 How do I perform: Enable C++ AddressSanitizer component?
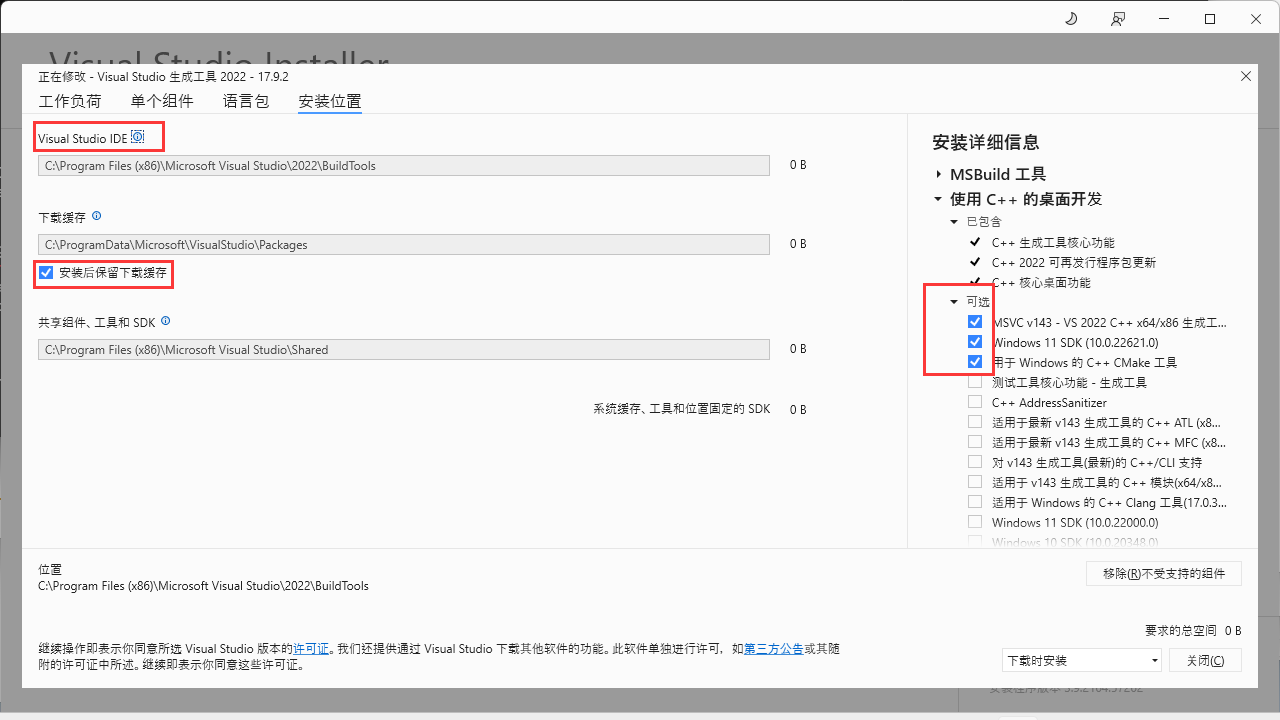point(975,402)
